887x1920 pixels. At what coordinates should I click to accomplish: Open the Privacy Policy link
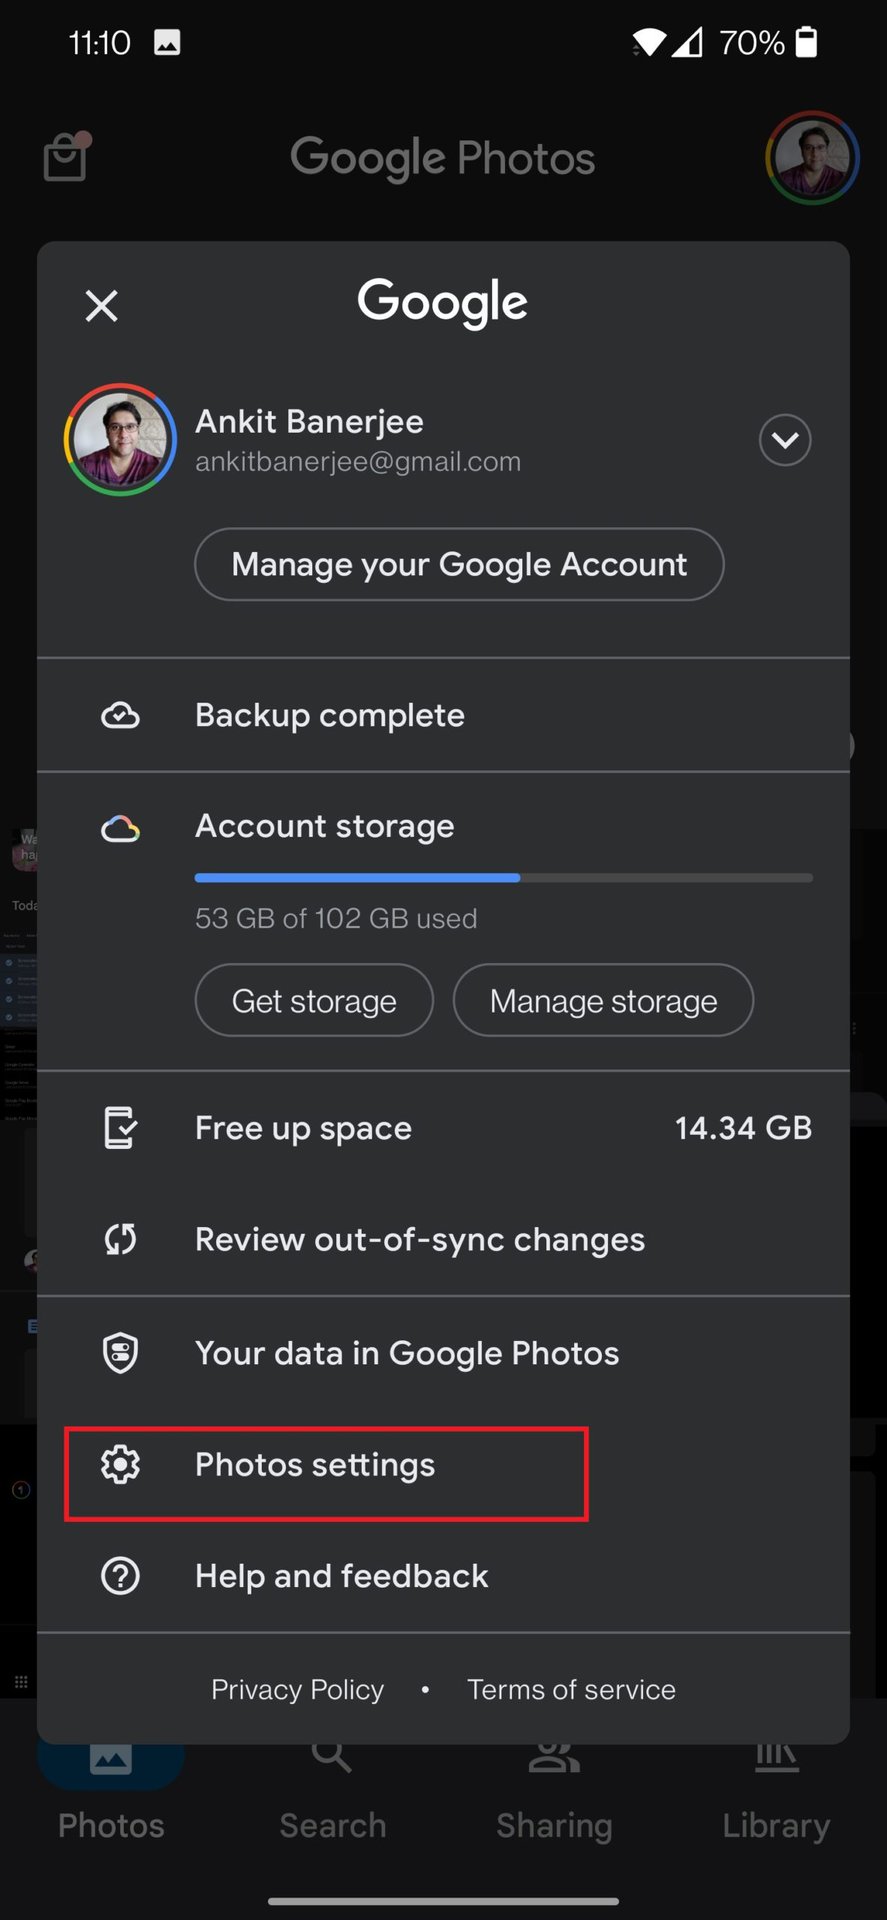click(x=297, y=1689)
